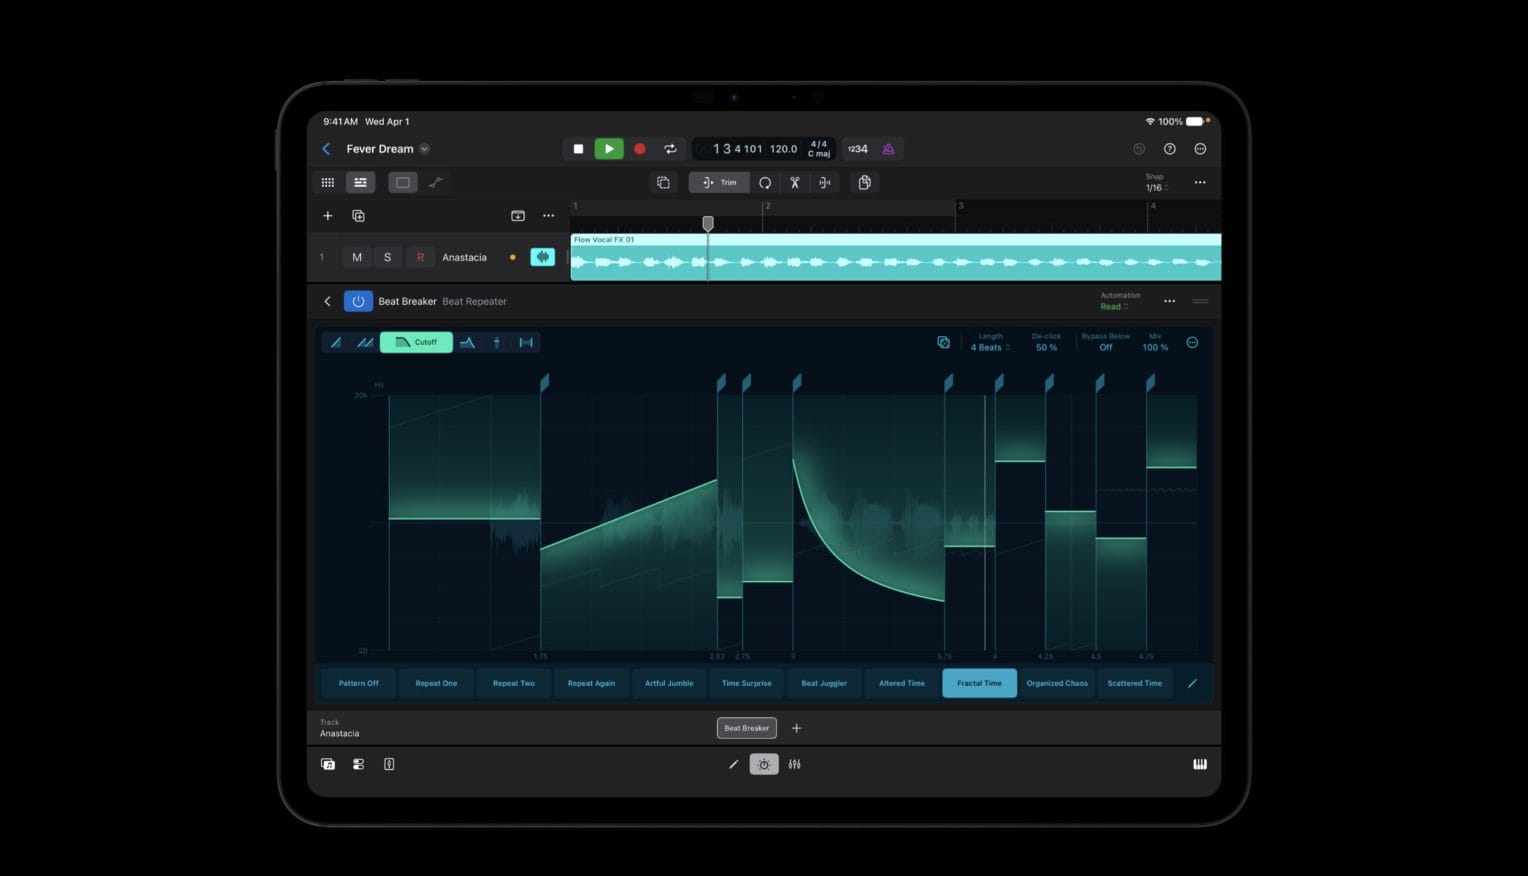Select the Repeat One preset
Viewport: 1528px width, 876px height.
436,683
